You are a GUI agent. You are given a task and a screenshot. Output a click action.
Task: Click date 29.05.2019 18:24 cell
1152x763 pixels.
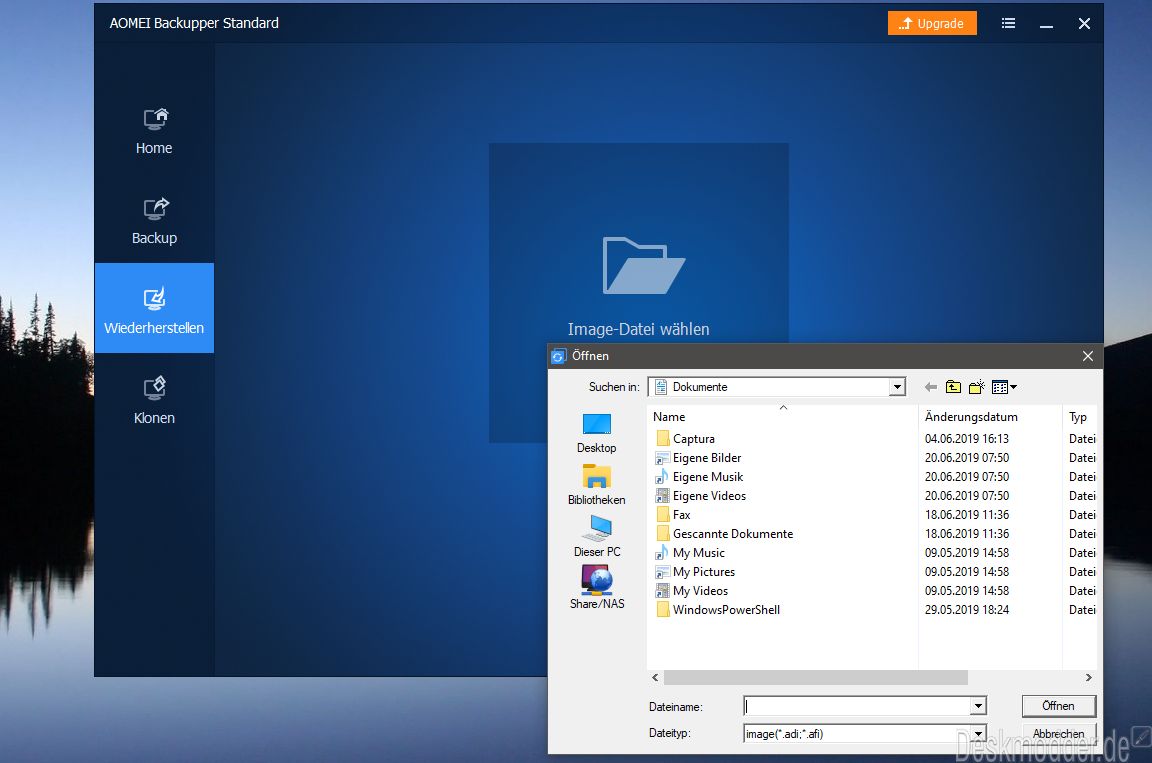pyautogui.click(x=967, y=610)
